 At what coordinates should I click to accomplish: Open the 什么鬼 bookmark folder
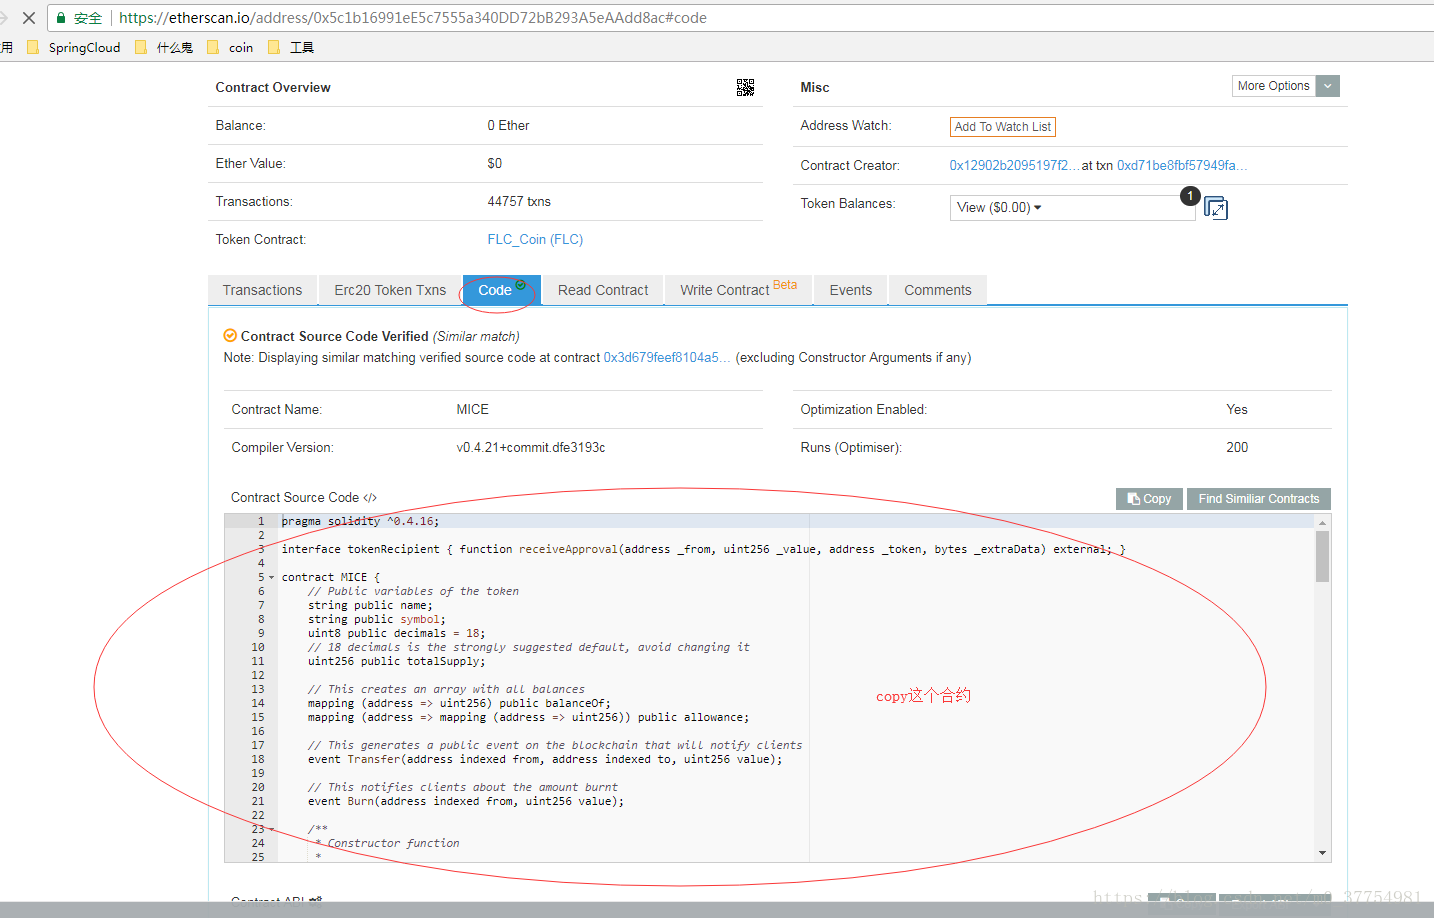tap(164, 47)
